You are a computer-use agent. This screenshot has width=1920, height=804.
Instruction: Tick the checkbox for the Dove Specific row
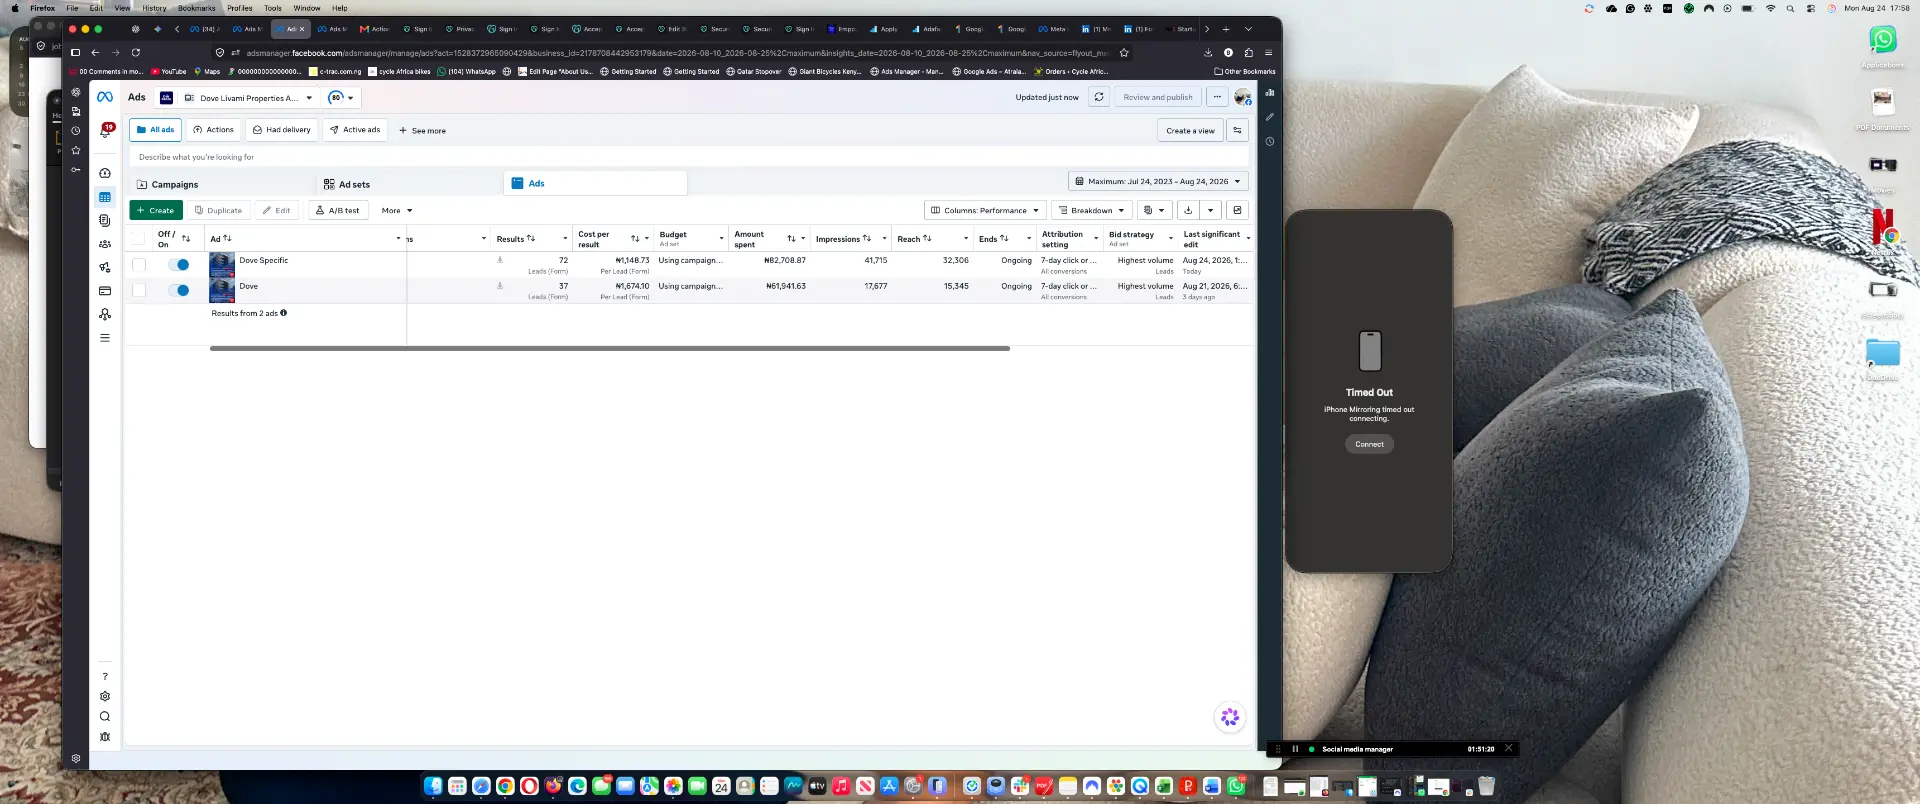tap(139, 265)
